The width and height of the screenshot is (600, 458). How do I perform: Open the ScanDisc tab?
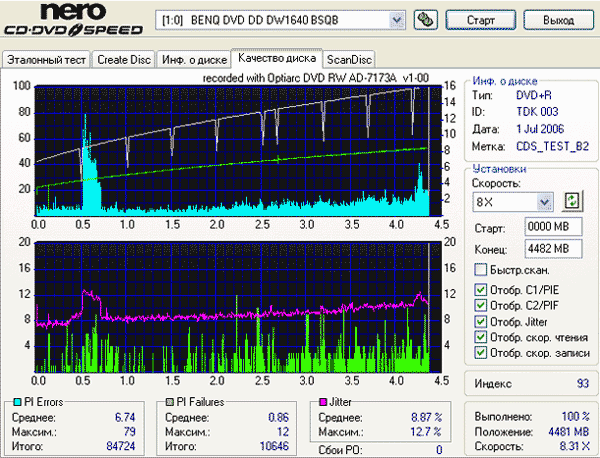(x=349, y=60)
